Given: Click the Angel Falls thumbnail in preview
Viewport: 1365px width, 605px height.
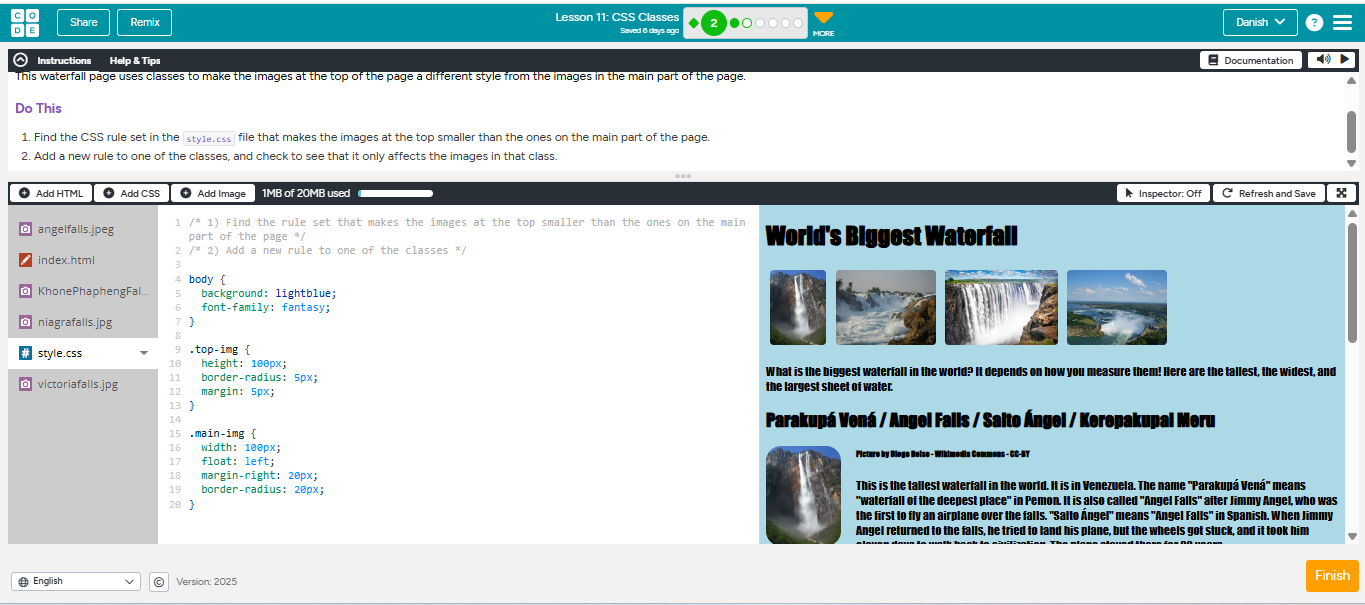Looking at the screenshot, I should click(x=797, y=307).
